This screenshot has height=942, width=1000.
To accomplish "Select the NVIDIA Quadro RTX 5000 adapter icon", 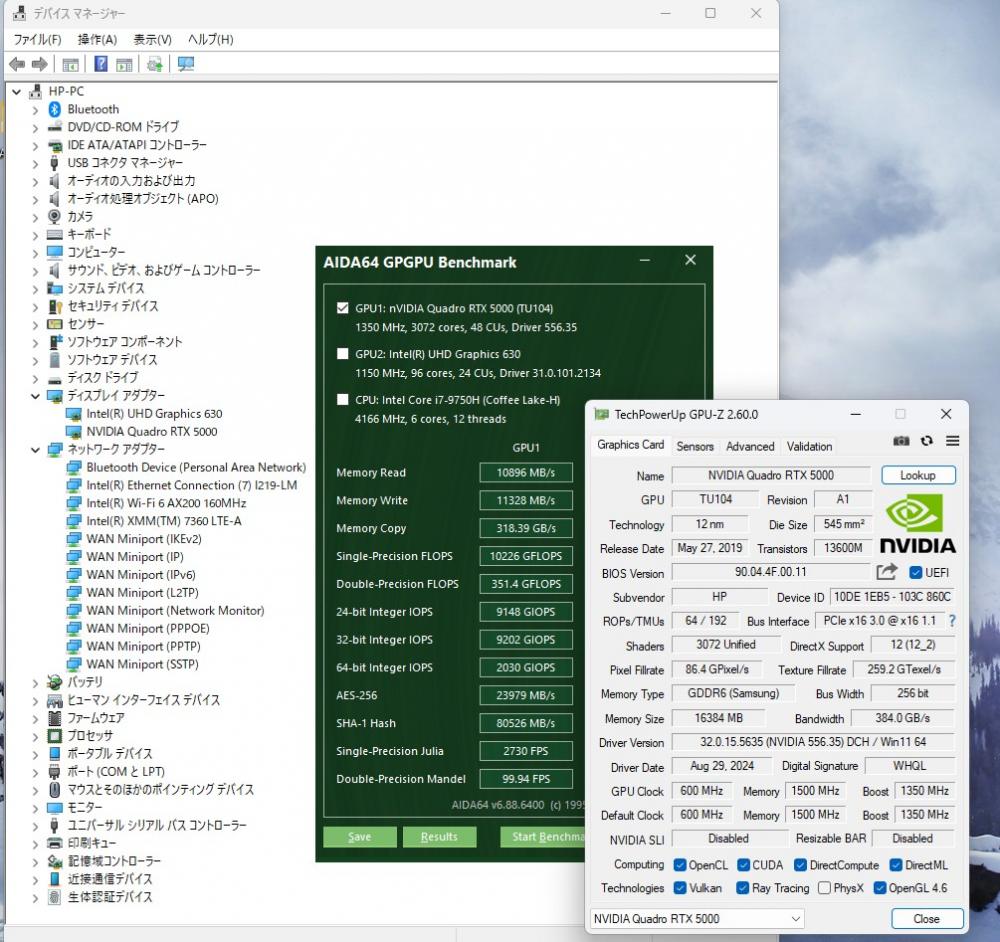I will tap(74, 432).
